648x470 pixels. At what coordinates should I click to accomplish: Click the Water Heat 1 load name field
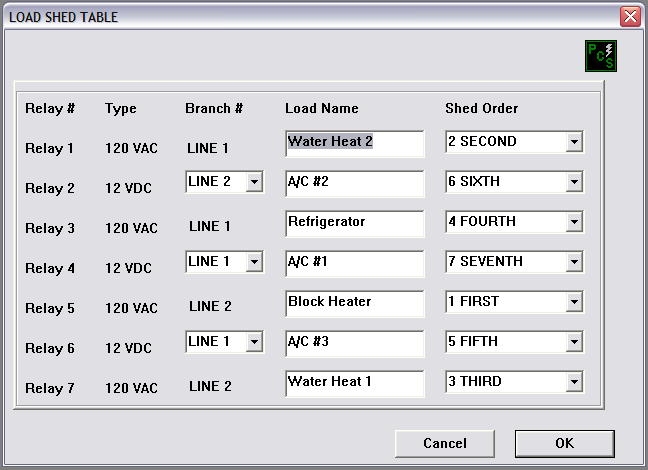click(x=355, y=384)
